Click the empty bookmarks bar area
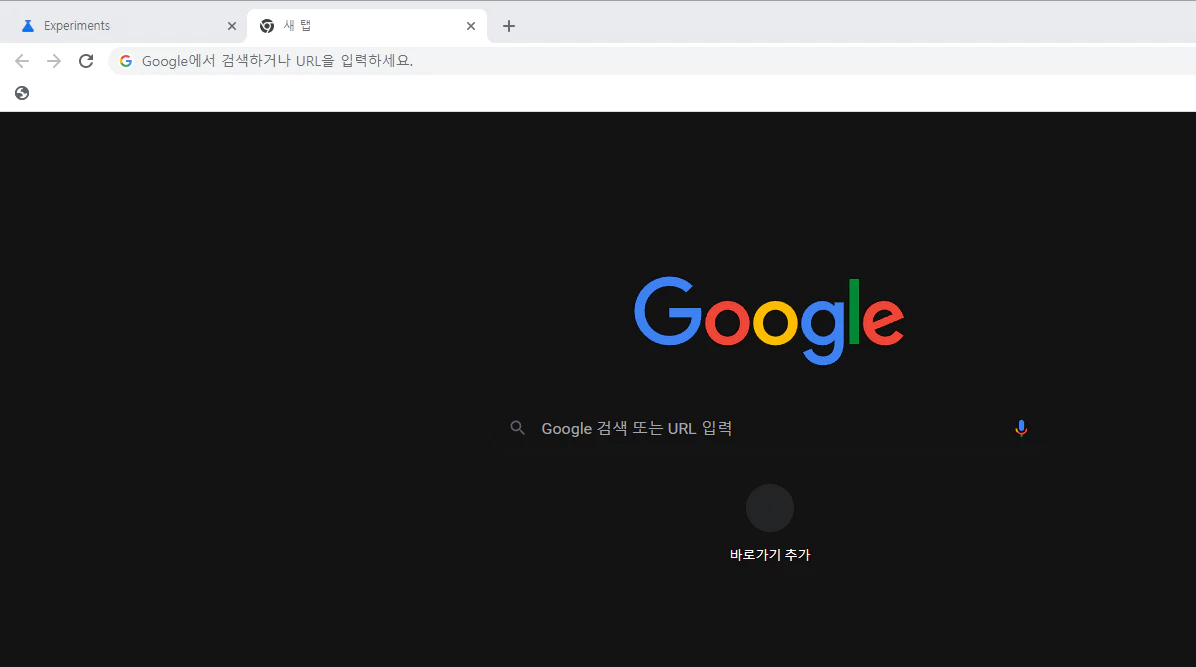 pyautogui.click(x=600, y=92)
